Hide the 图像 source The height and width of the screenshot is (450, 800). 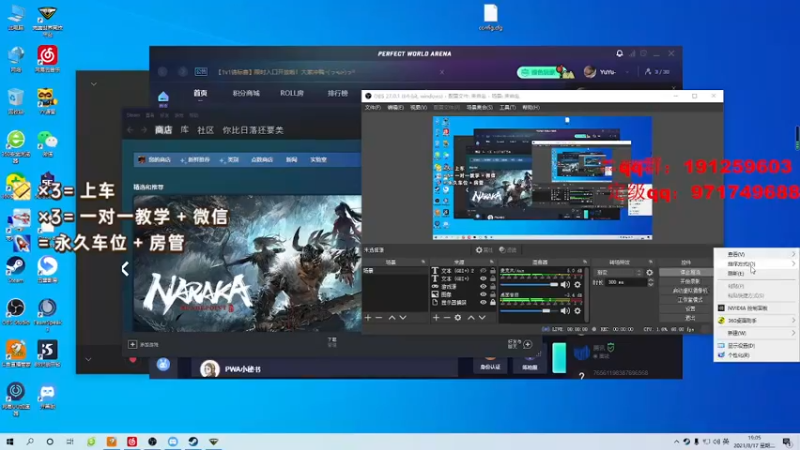[483, 294]
